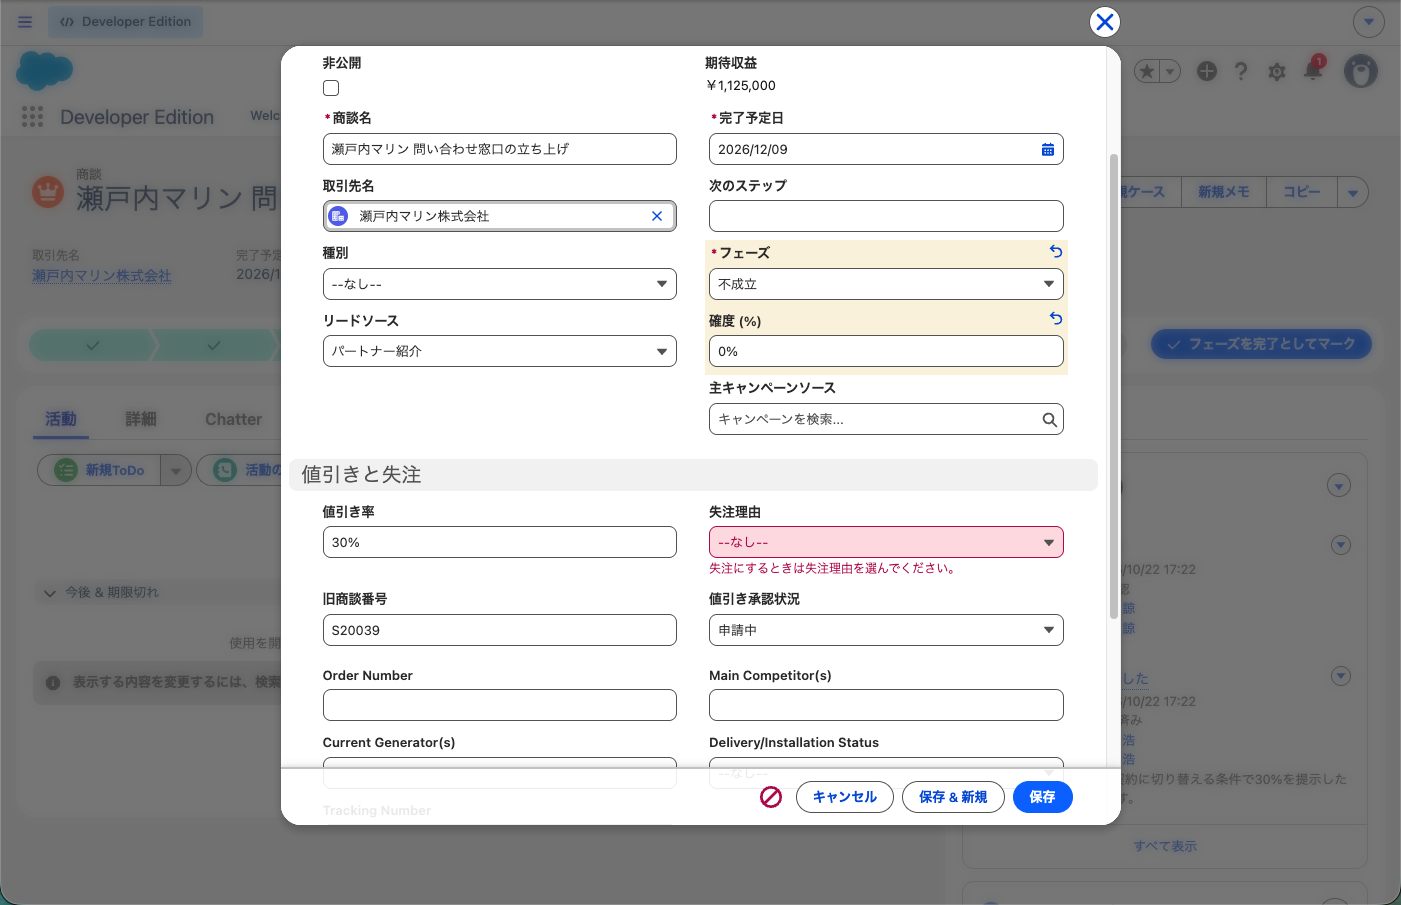The image size is (1401, 905).
Task: Click into the 次のステップ field
Action: (x=886, y=216)
